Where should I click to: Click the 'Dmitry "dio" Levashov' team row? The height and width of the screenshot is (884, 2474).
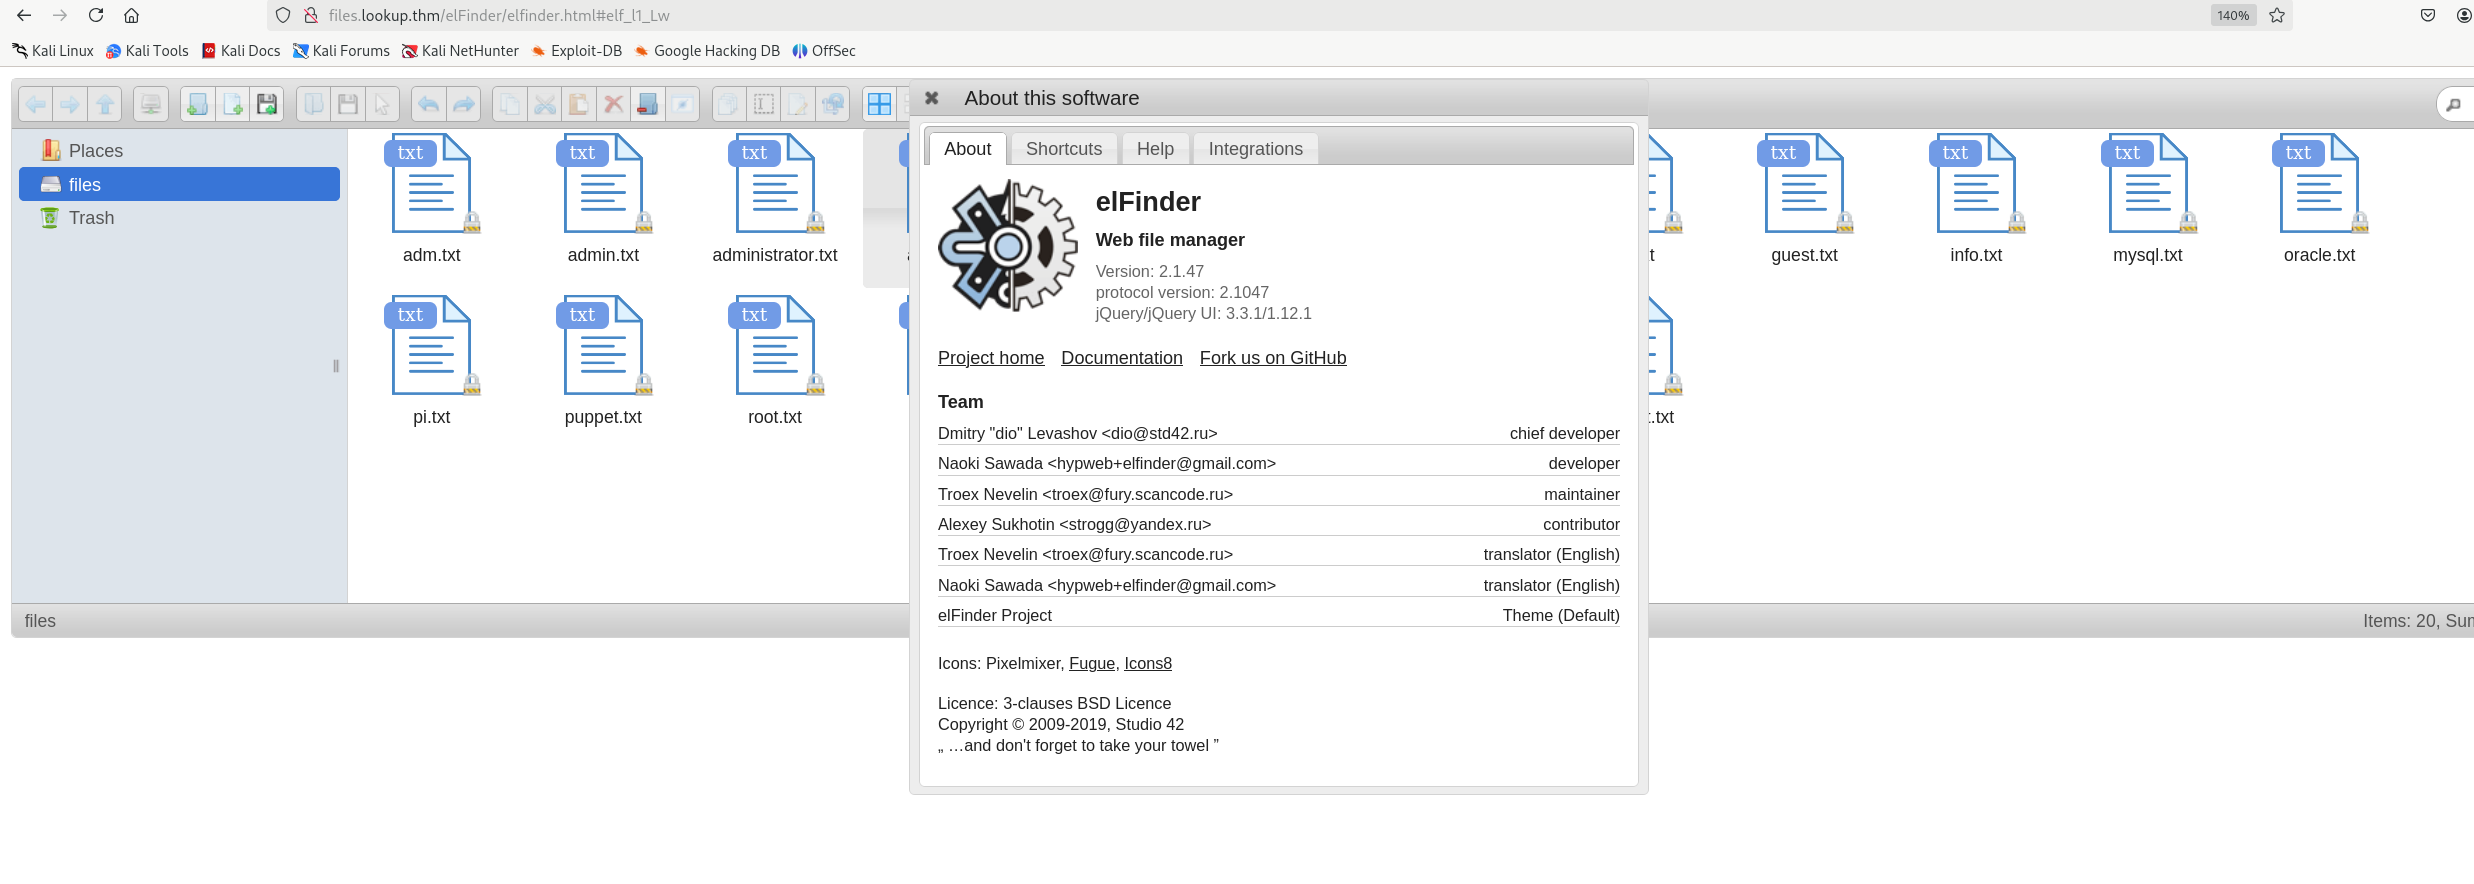(x=1279, y=433)
